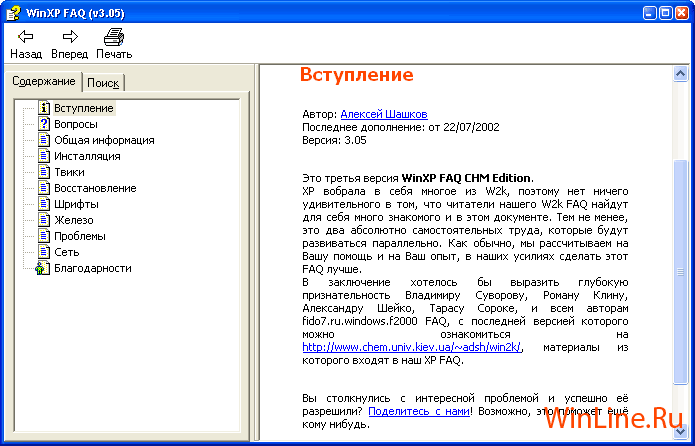Click the Назад toolbar label

click(26, 54)
